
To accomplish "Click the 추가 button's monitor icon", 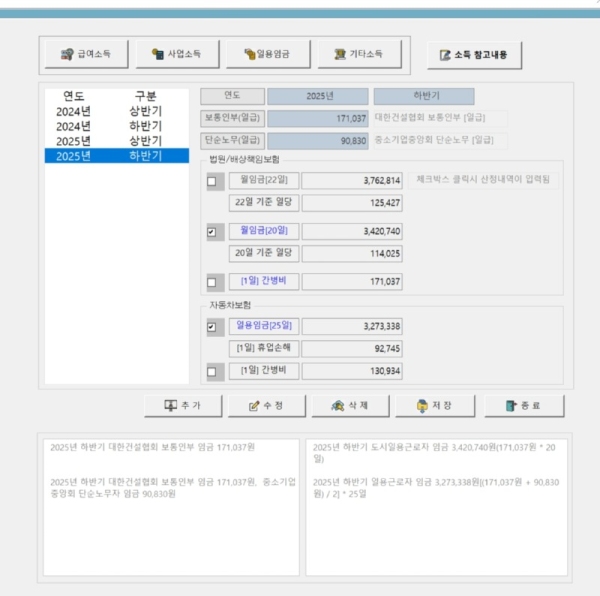I will click(x=170, y=405).
